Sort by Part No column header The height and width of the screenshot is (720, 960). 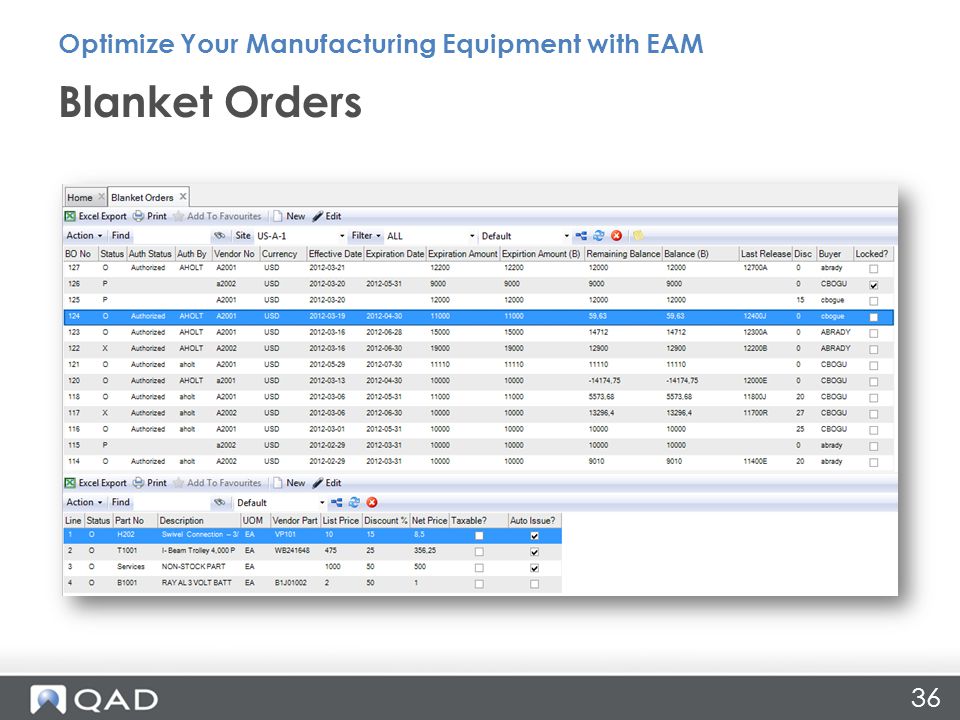click(x=135, y=520)
